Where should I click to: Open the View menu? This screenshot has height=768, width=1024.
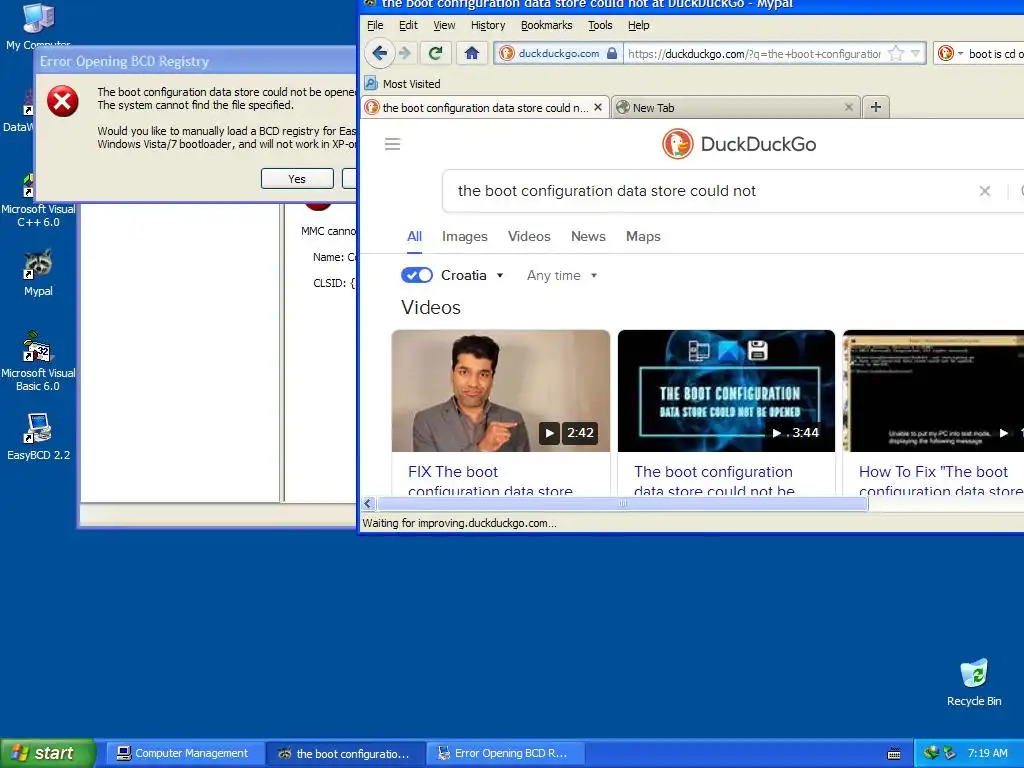pos(444,25)
